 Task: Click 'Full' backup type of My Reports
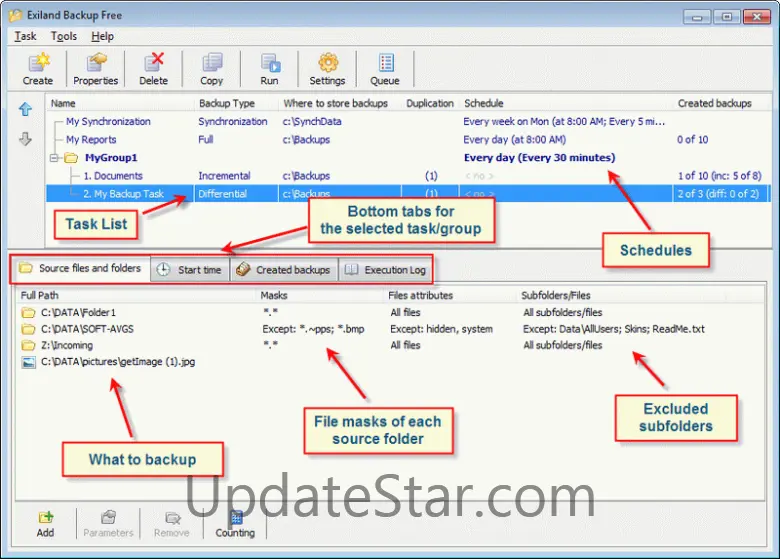[x=205, y=140]
